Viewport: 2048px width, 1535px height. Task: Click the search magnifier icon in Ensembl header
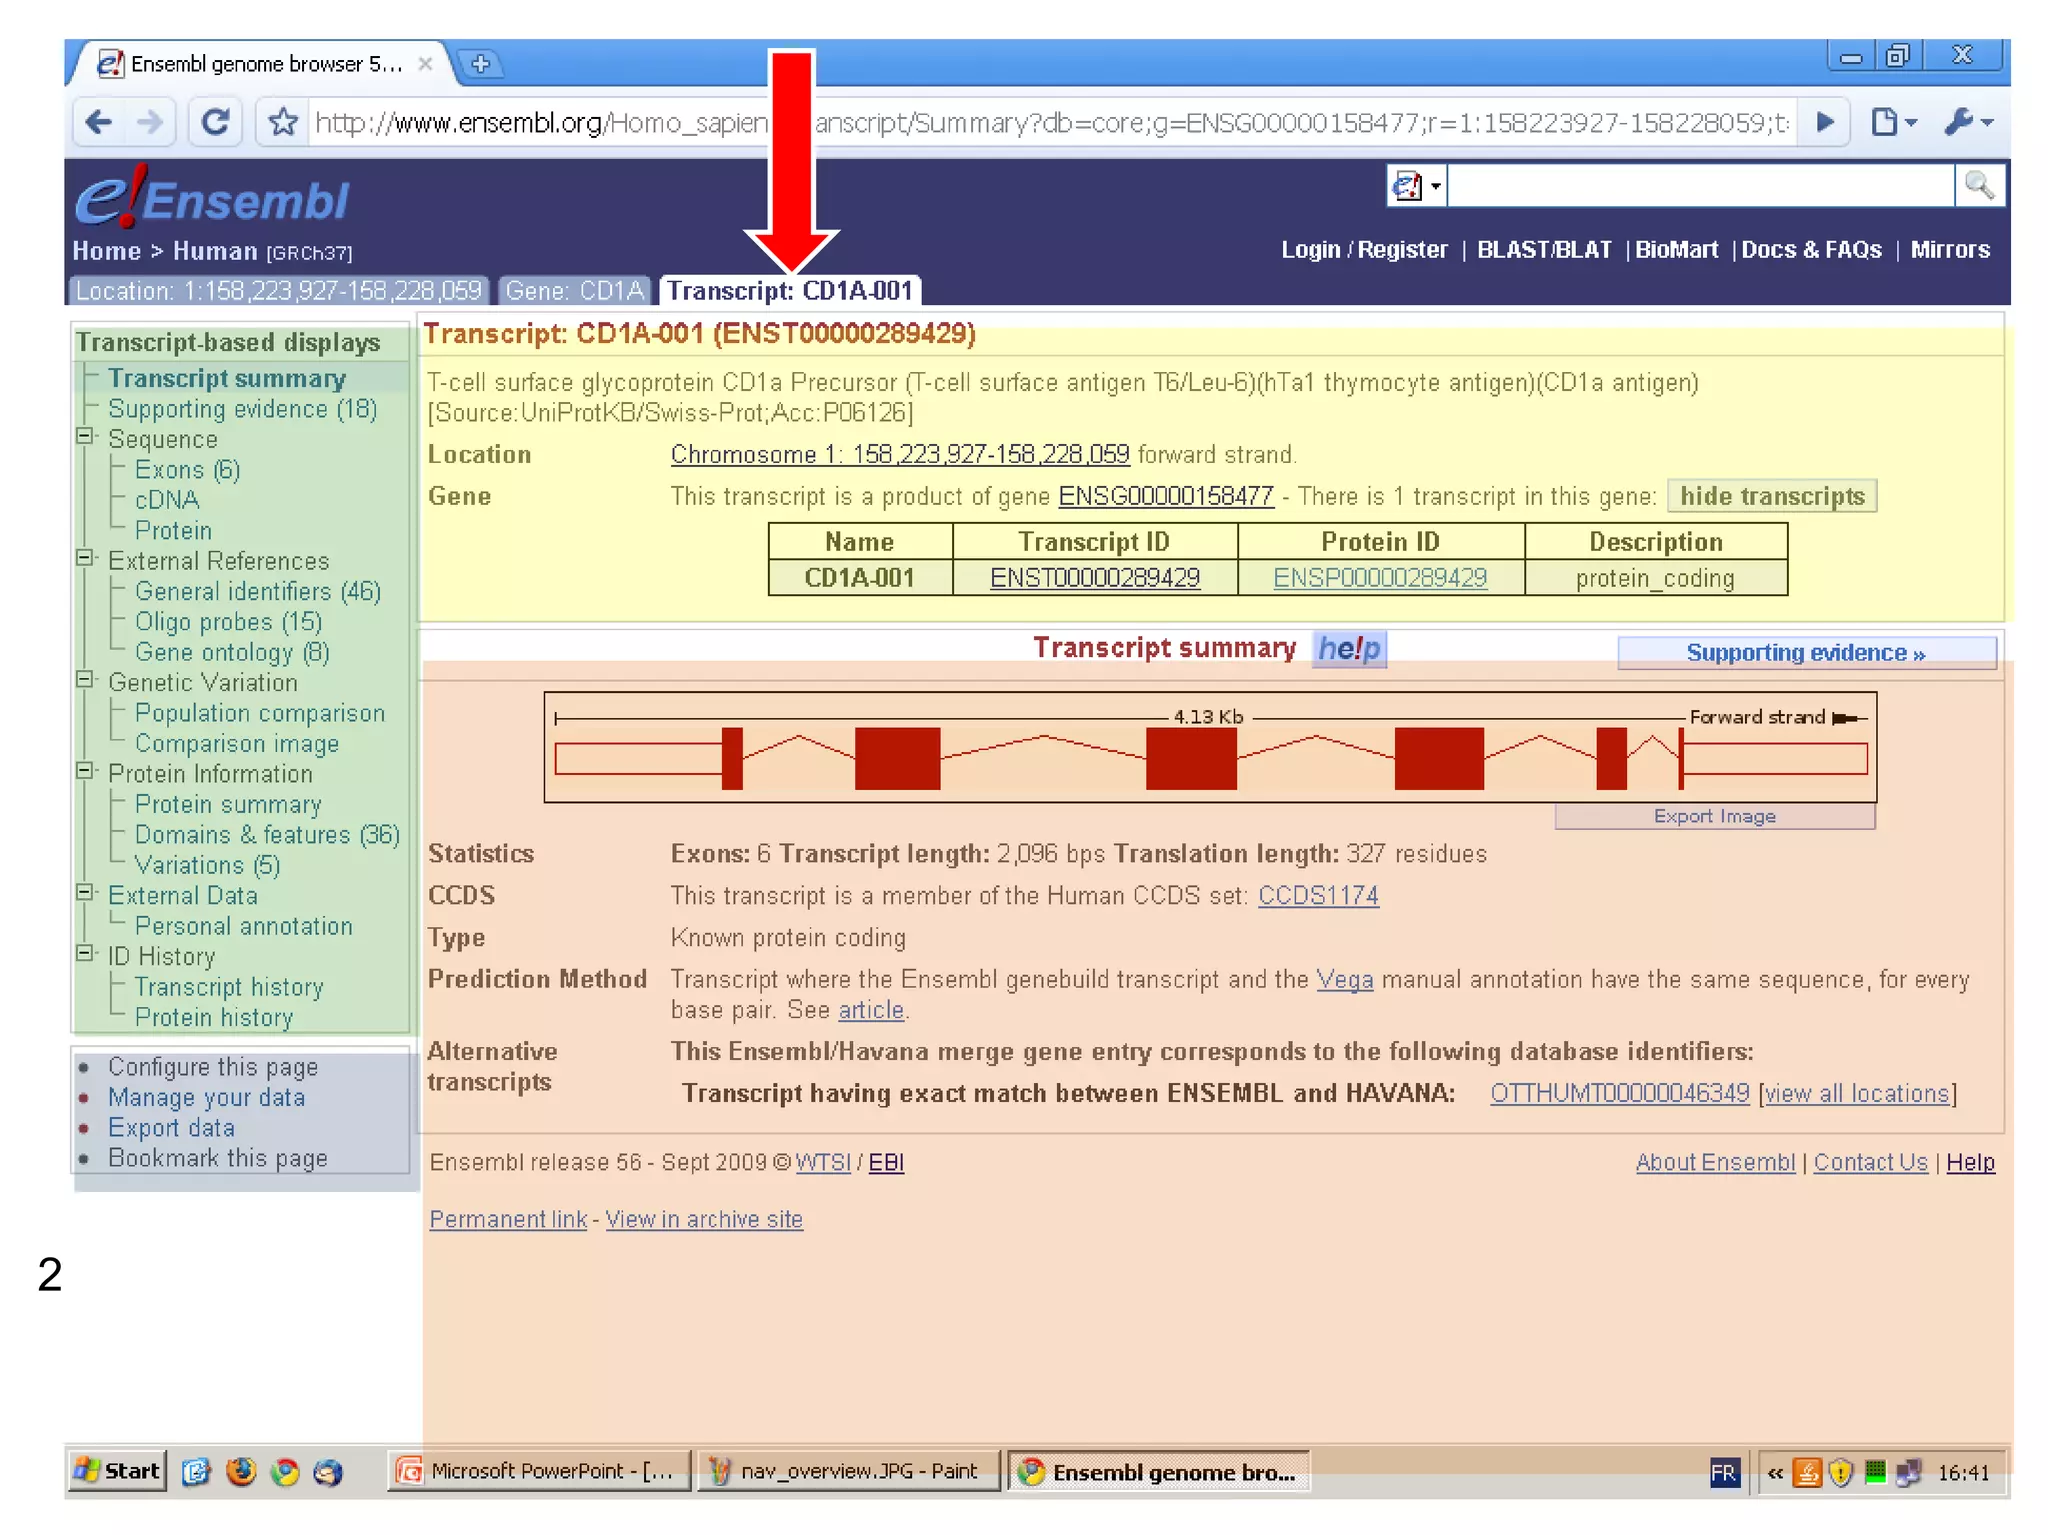coord(1979,185)
